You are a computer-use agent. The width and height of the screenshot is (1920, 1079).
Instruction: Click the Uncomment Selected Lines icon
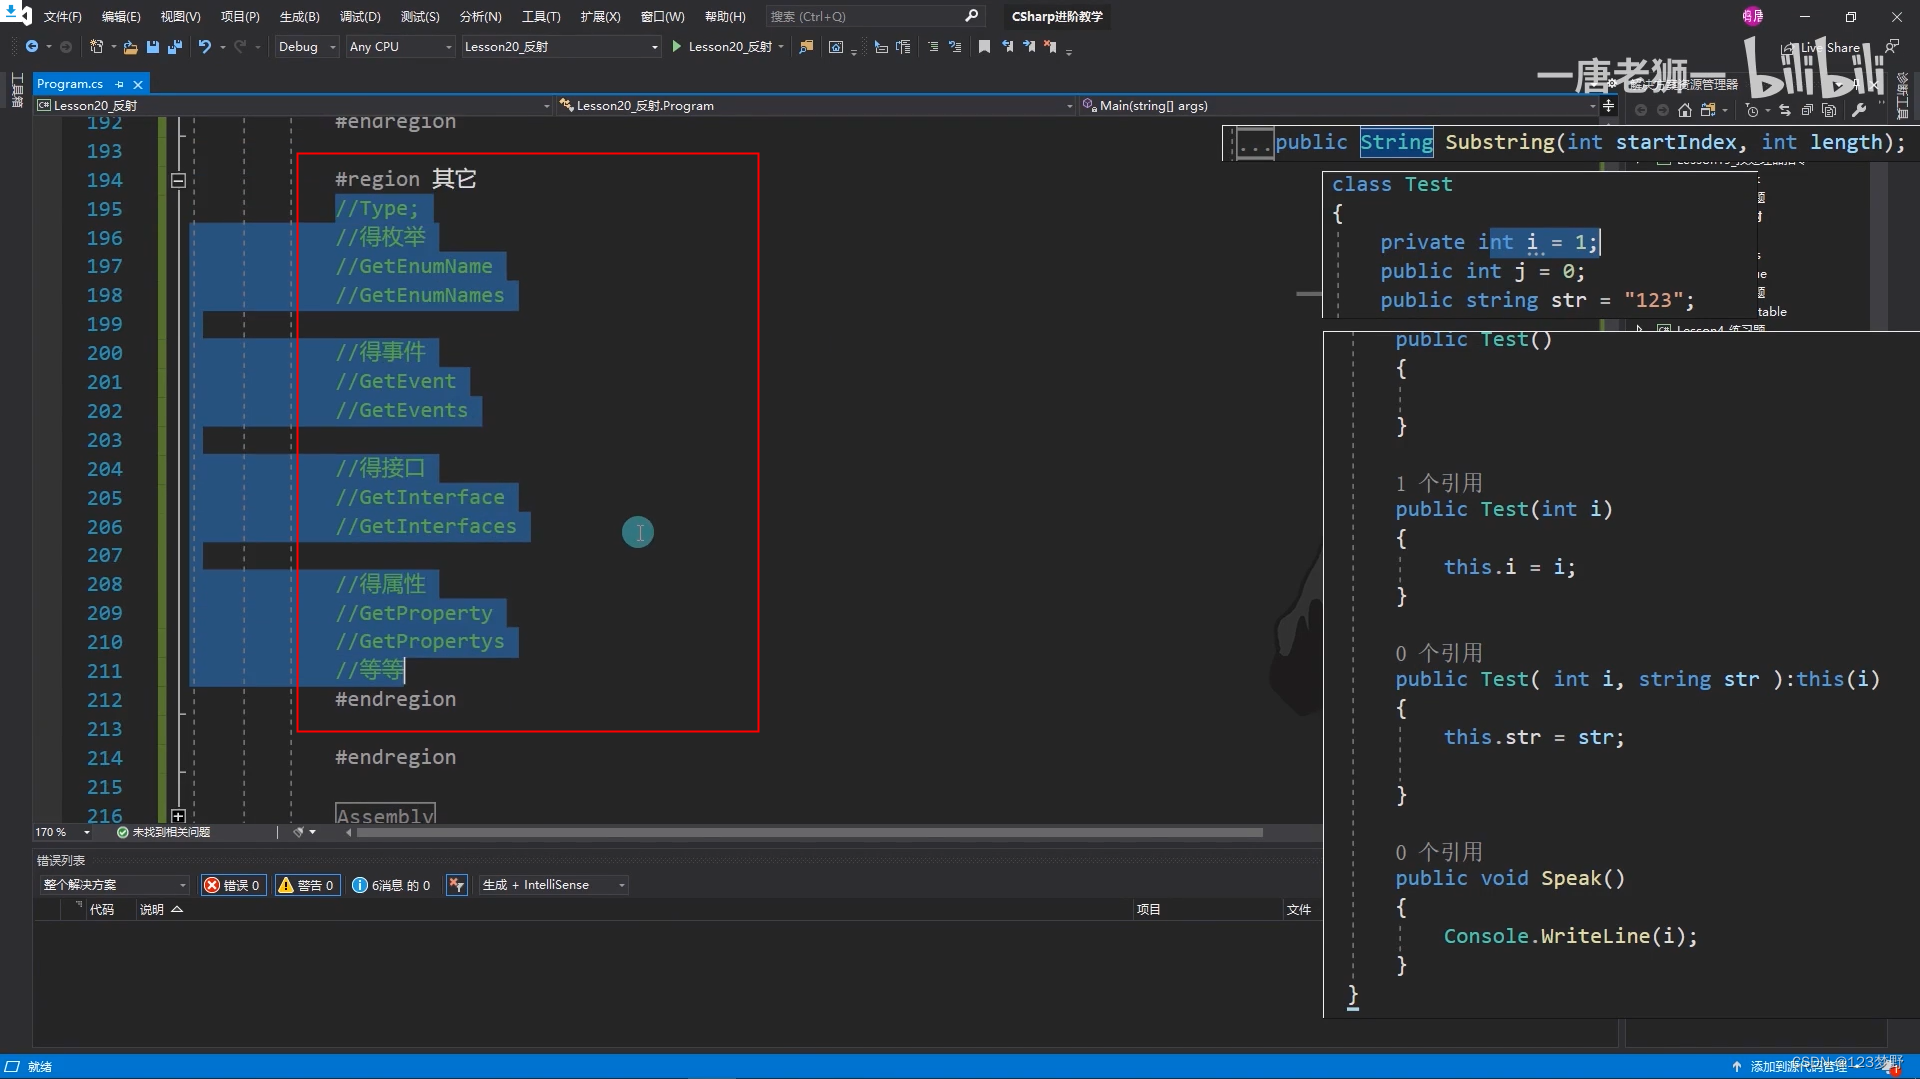coord(955,47)
